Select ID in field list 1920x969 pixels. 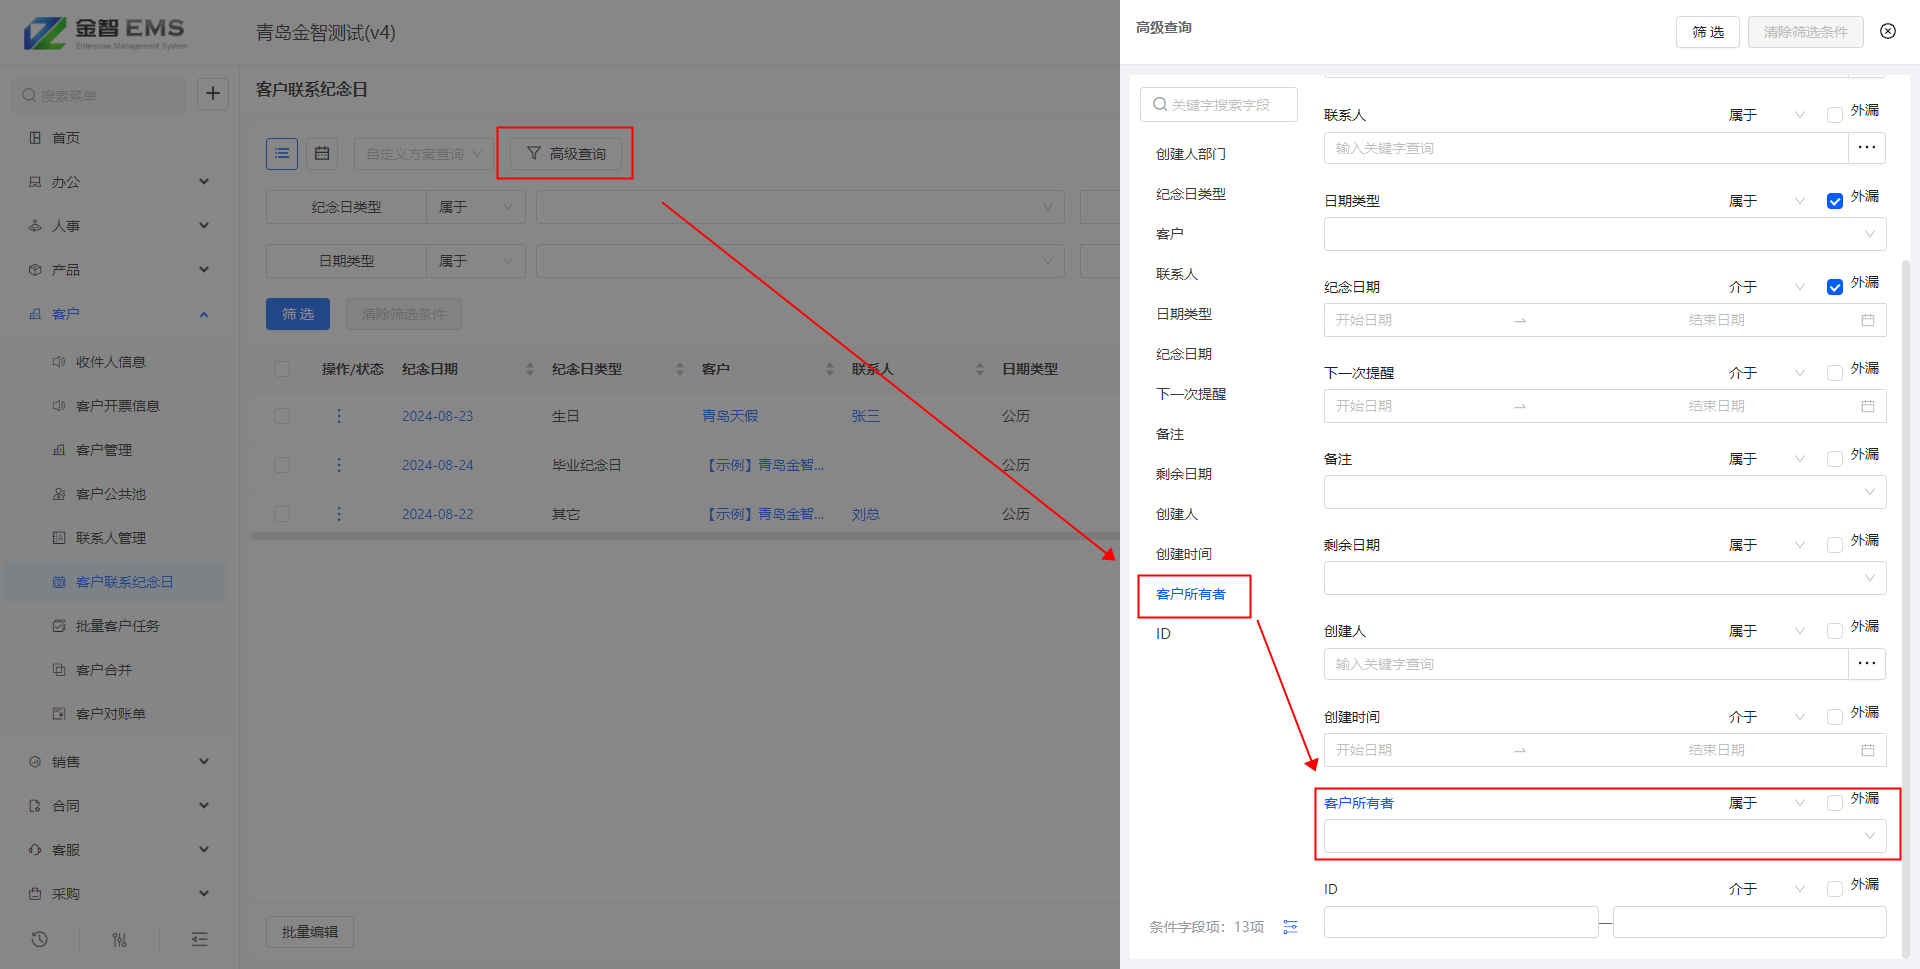tap(1163, 634)
